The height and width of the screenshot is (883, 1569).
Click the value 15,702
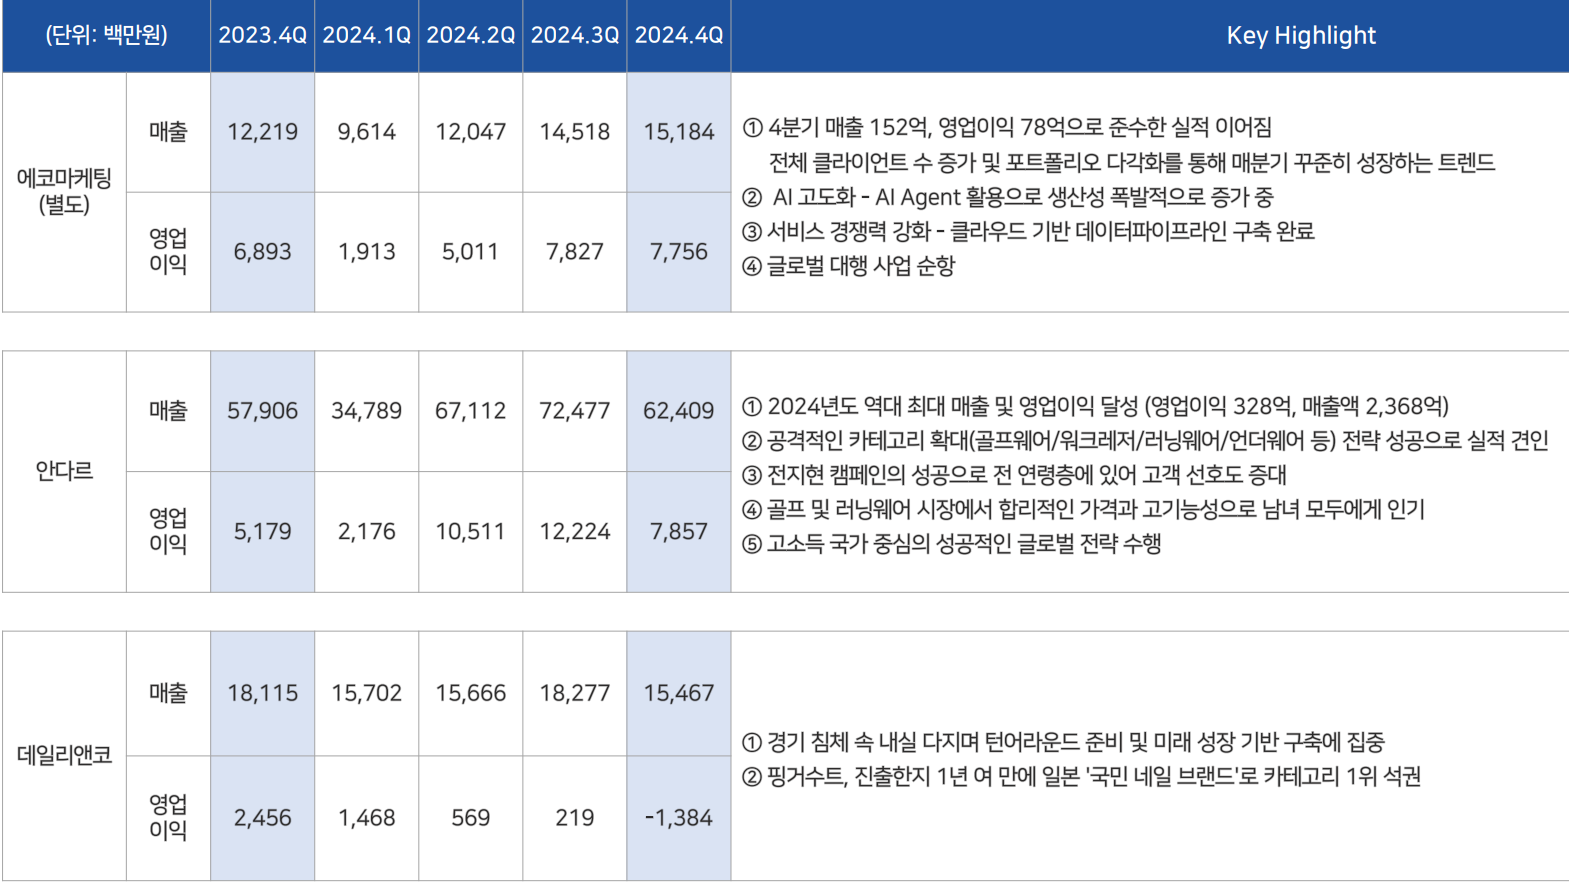[x=366, y=693]
